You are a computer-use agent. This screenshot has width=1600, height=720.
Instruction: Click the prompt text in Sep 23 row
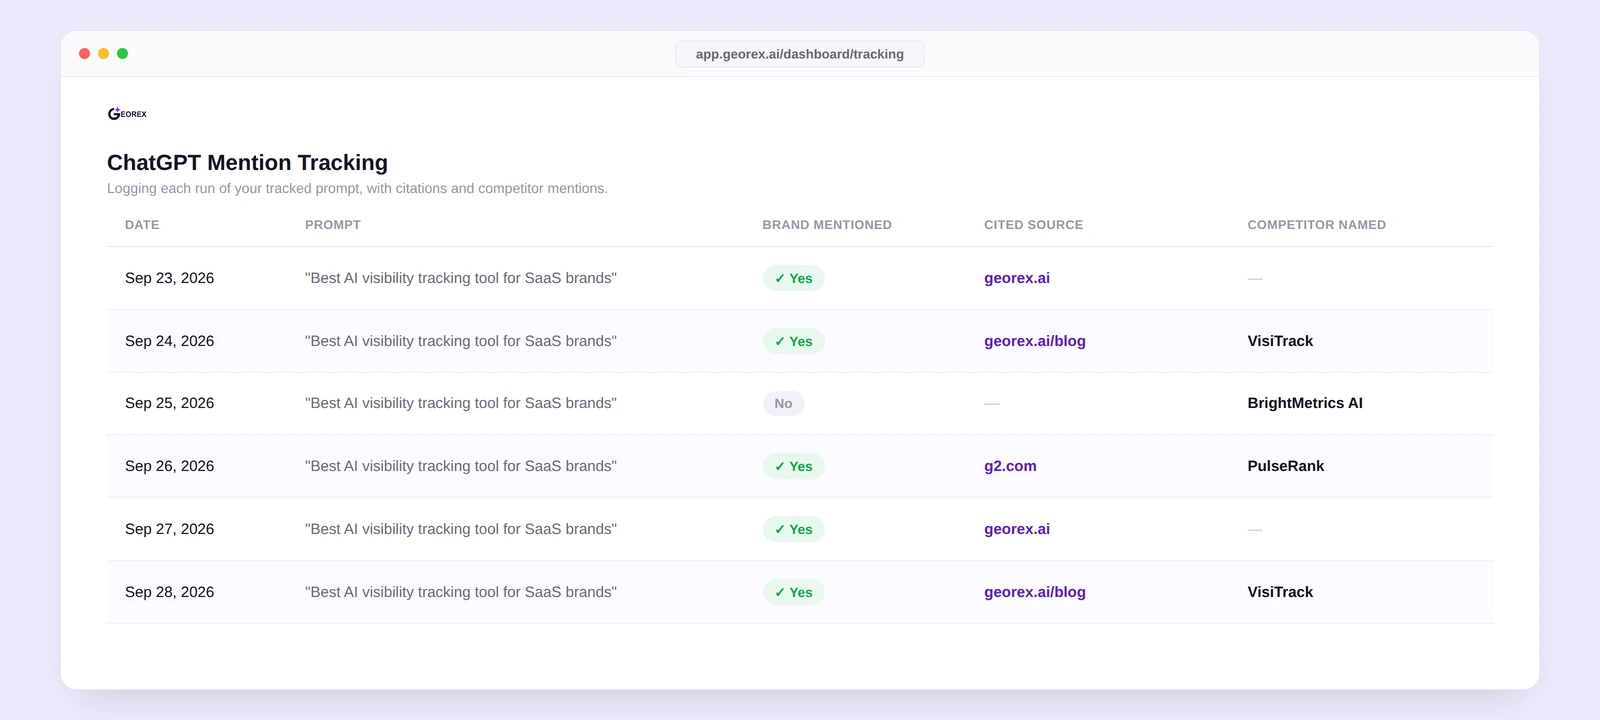point(461,278)
